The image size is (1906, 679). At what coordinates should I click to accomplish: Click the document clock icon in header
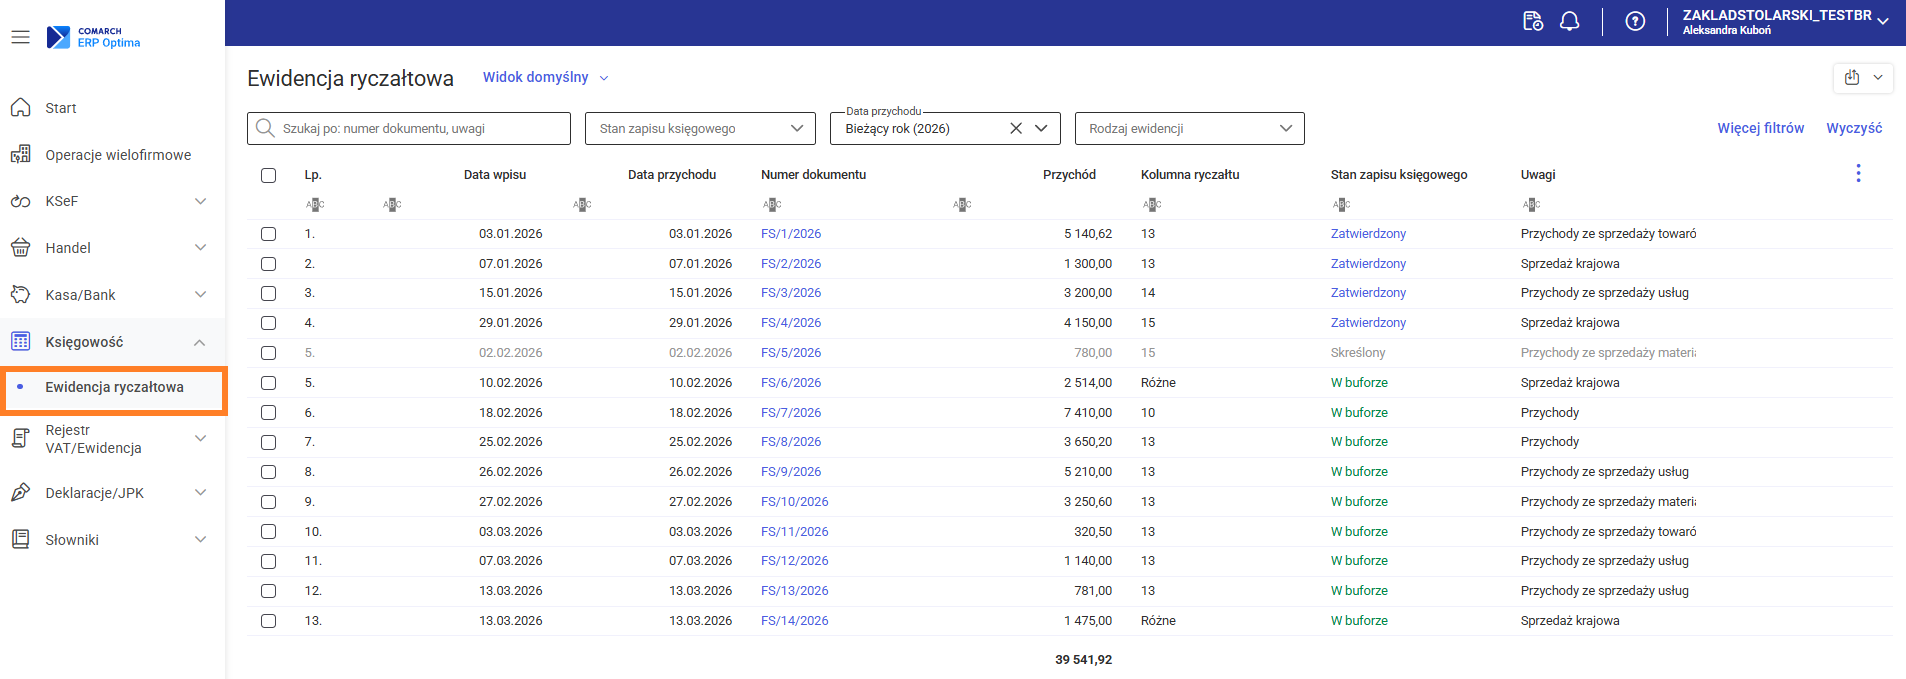1532,21
